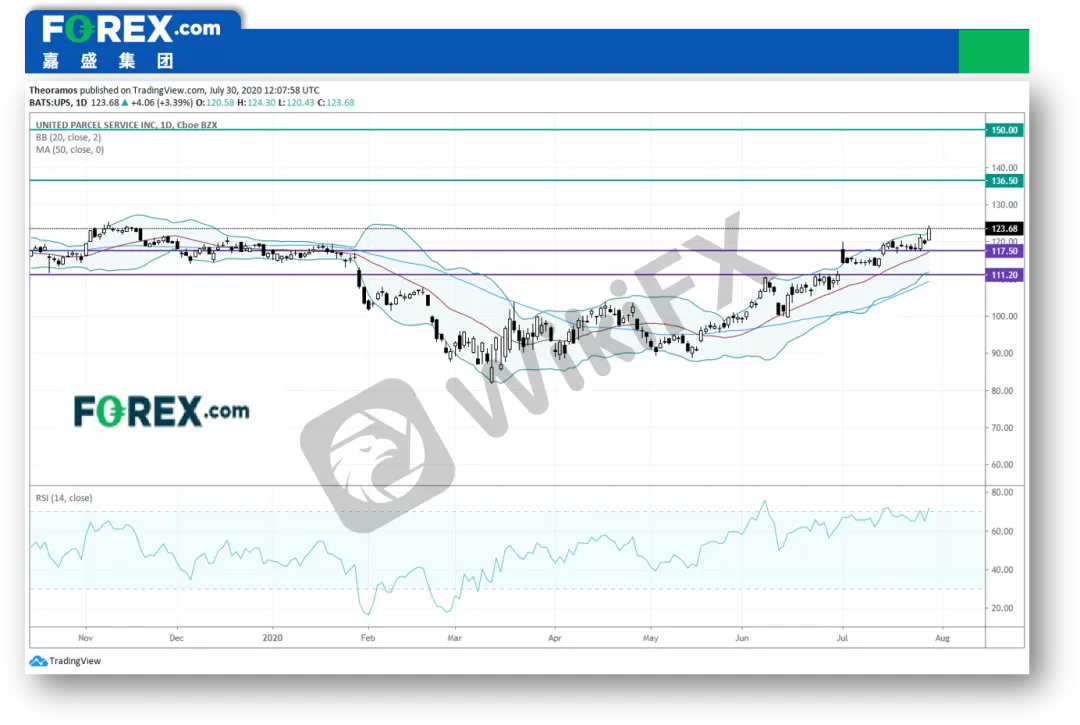Click the Jul label on time axis
Viewport: 1080px width, 725px height.
coord(842,638)
